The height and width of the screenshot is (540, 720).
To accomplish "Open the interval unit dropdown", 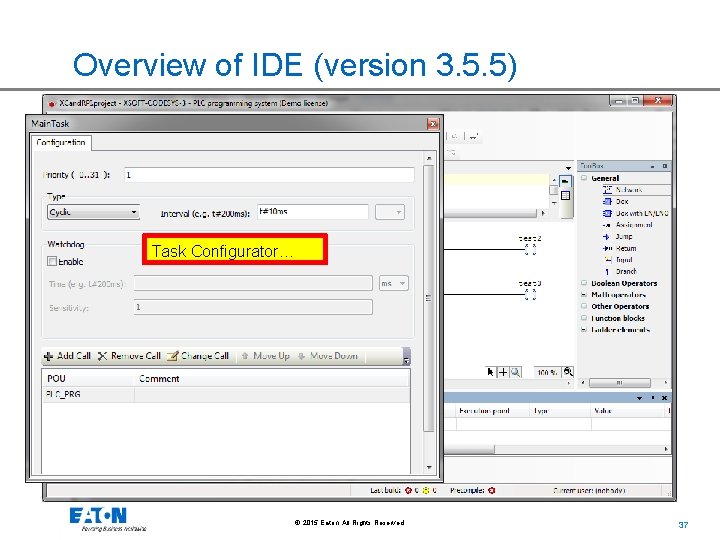I will pos(390,212).
